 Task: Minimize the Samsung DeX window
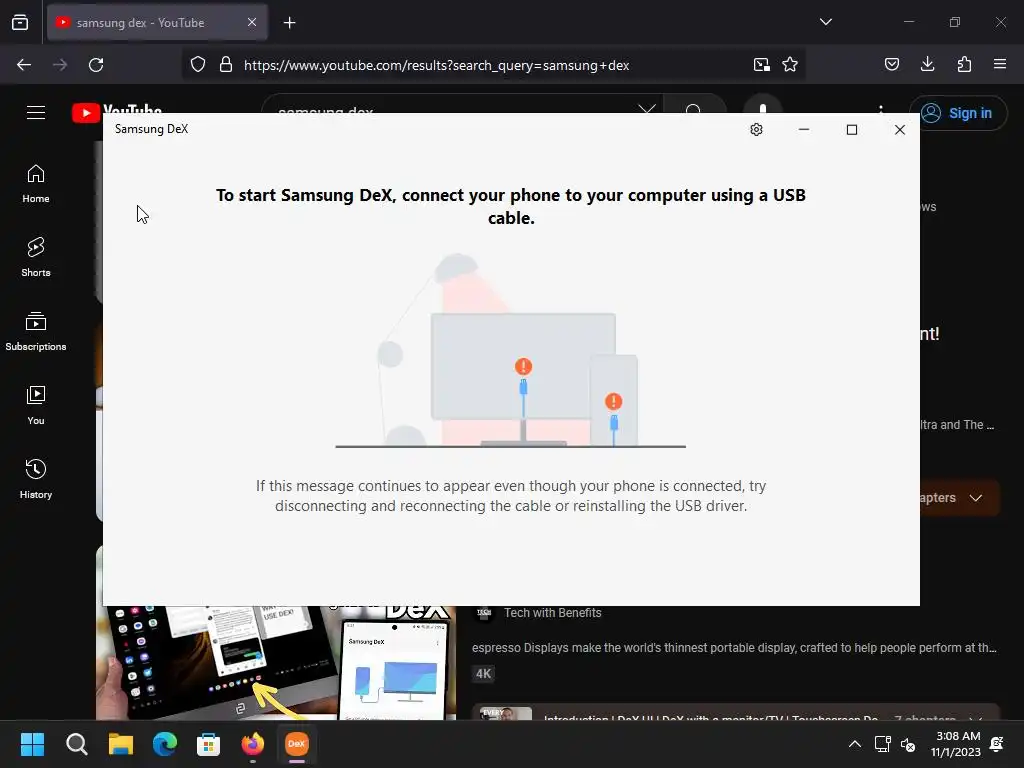coord(804,129)
